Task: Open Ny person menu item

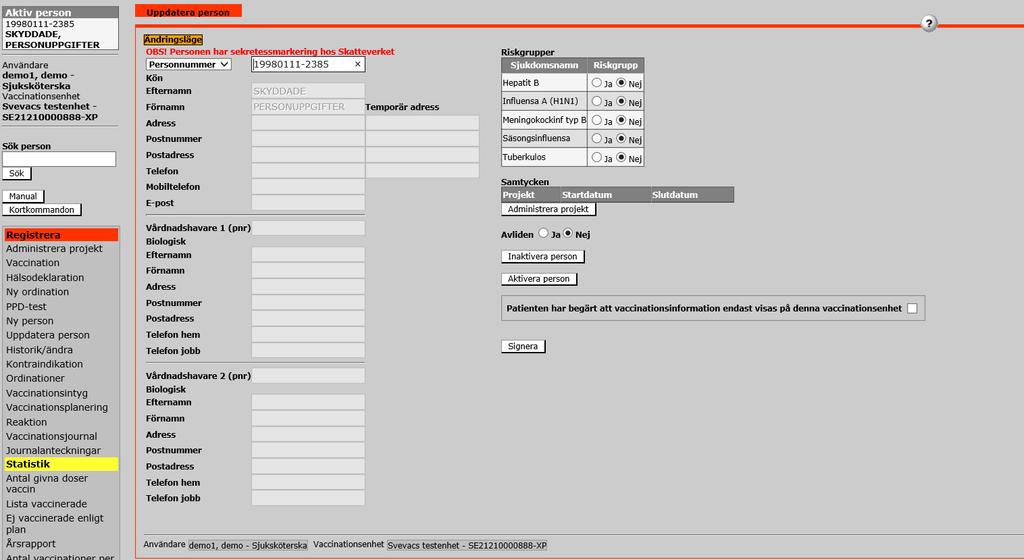Action: [30, 320]
